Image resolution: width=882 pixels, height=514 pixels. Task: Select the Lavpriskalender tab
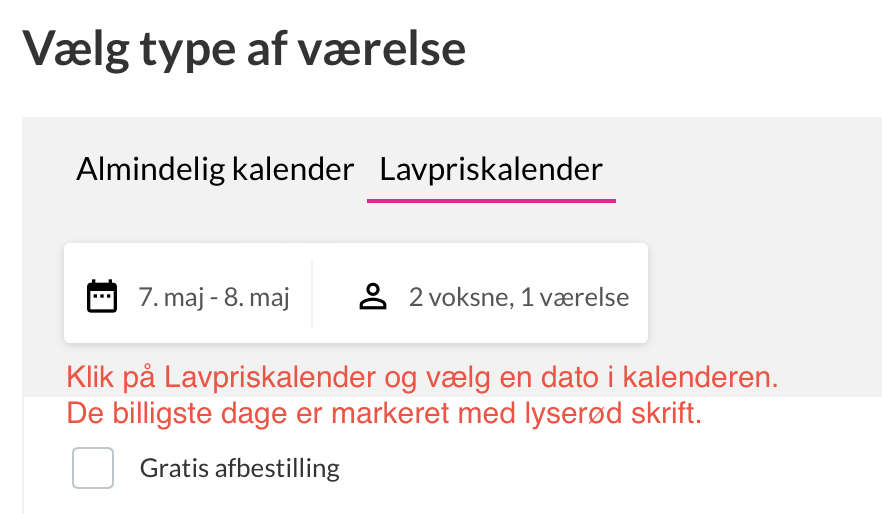tap(491, 169)
